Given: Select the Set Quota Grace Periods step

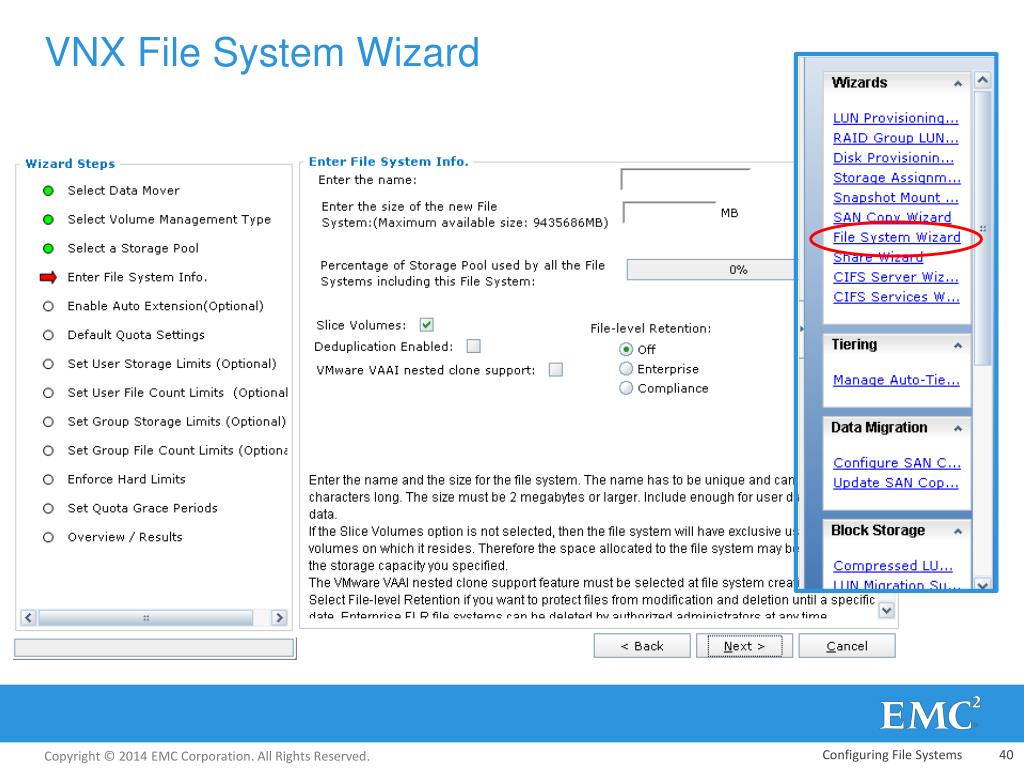Looking at the screenshot, I should (142, 508).
